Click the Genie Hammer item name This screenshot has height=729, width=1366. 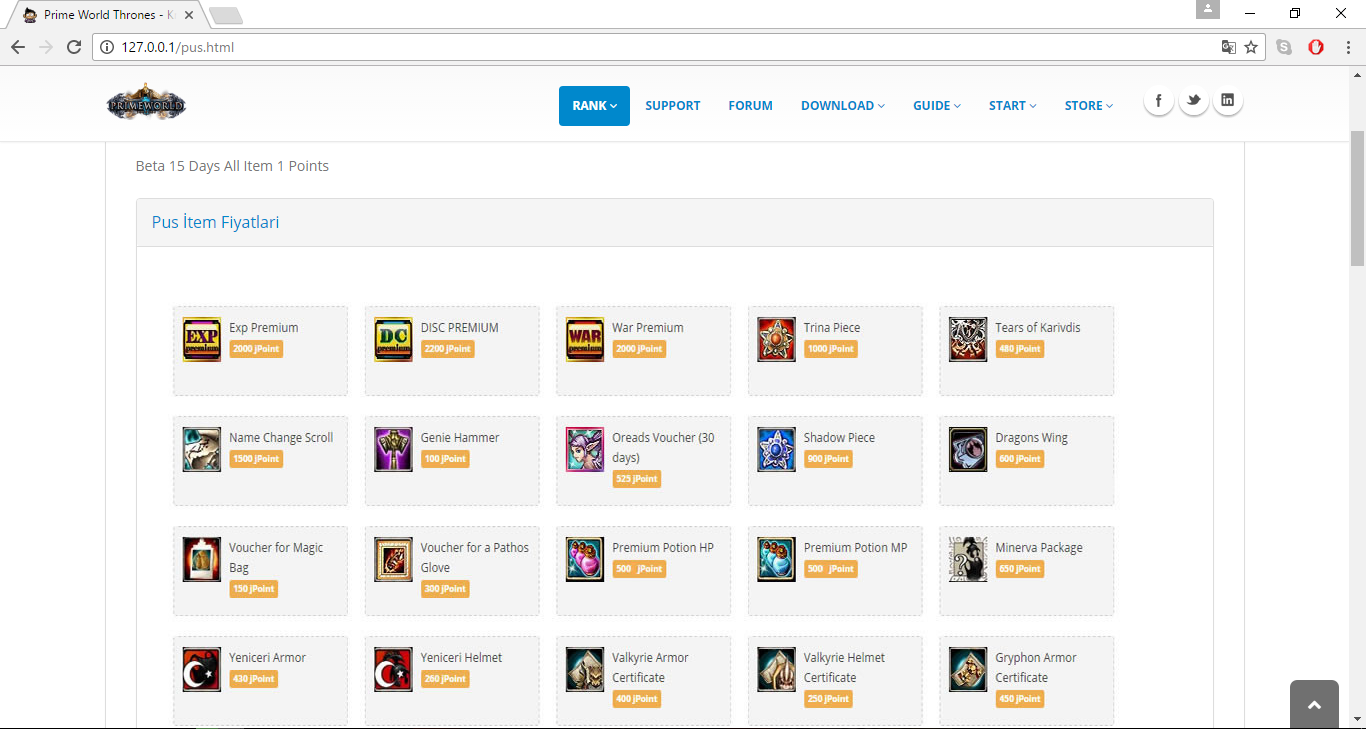coord(460,438)
